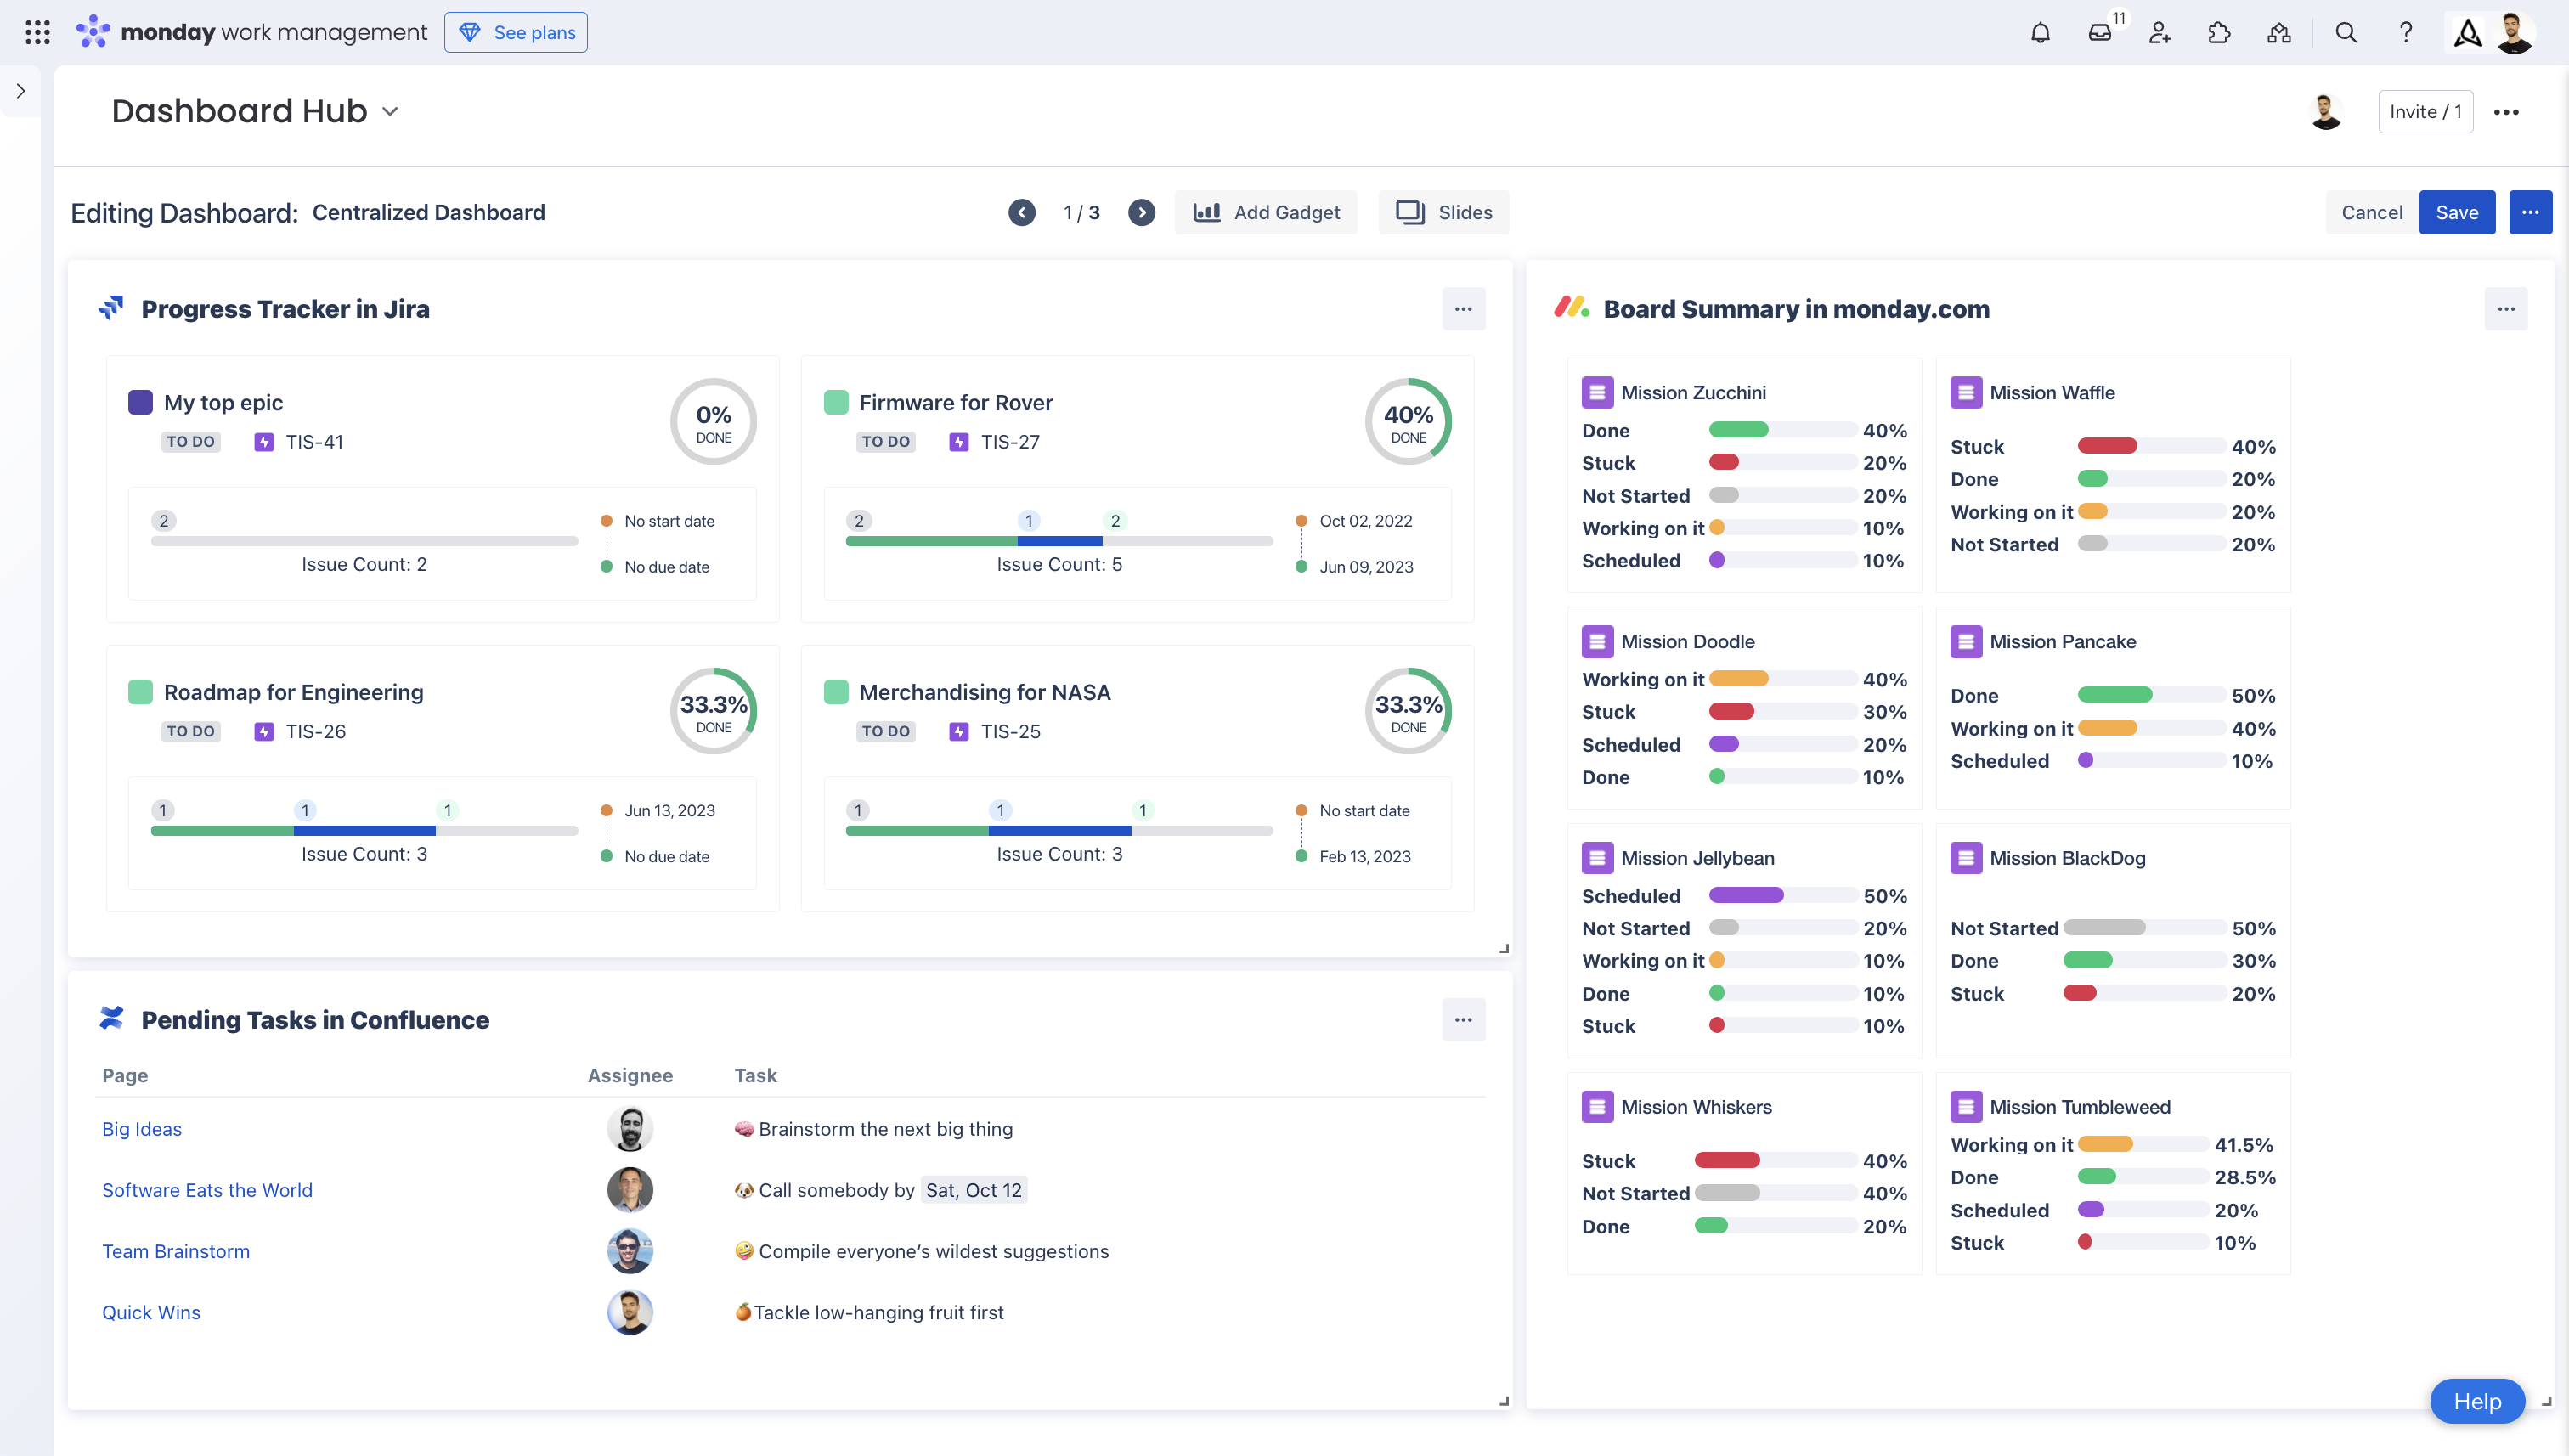Click the board owner avatar
2569x1456 pixels.
(x=2326, y=111)
